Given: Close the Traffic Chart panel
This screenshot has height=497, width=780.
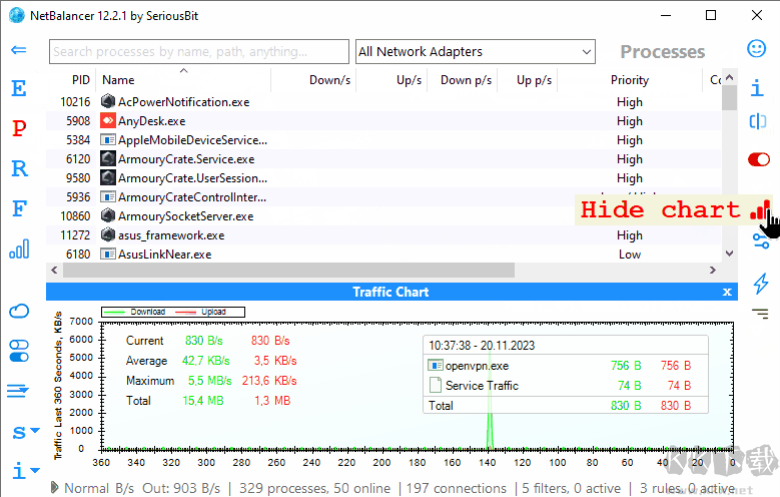Looking at the screenshot, I should click(727, 292).
